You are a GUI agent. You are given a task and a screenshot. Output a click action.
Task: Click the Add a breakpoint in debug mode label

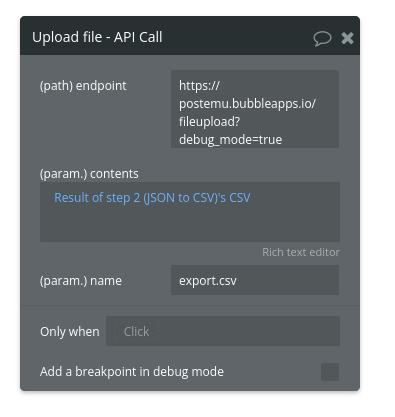132,372
